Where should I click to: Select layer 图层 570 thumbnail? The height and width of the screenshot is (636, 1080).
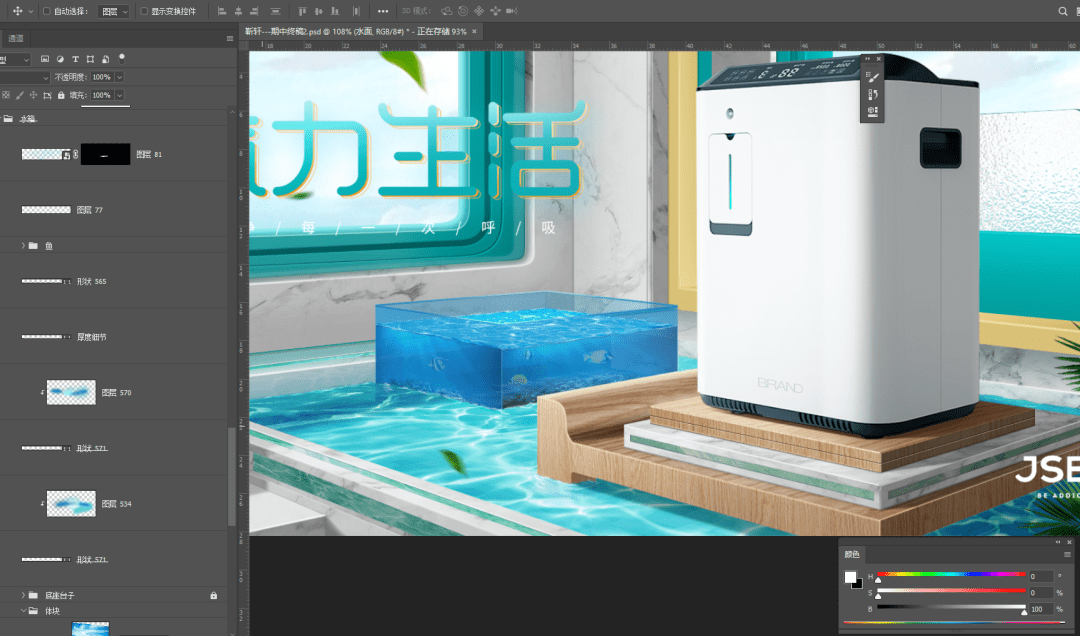(71, 393)
